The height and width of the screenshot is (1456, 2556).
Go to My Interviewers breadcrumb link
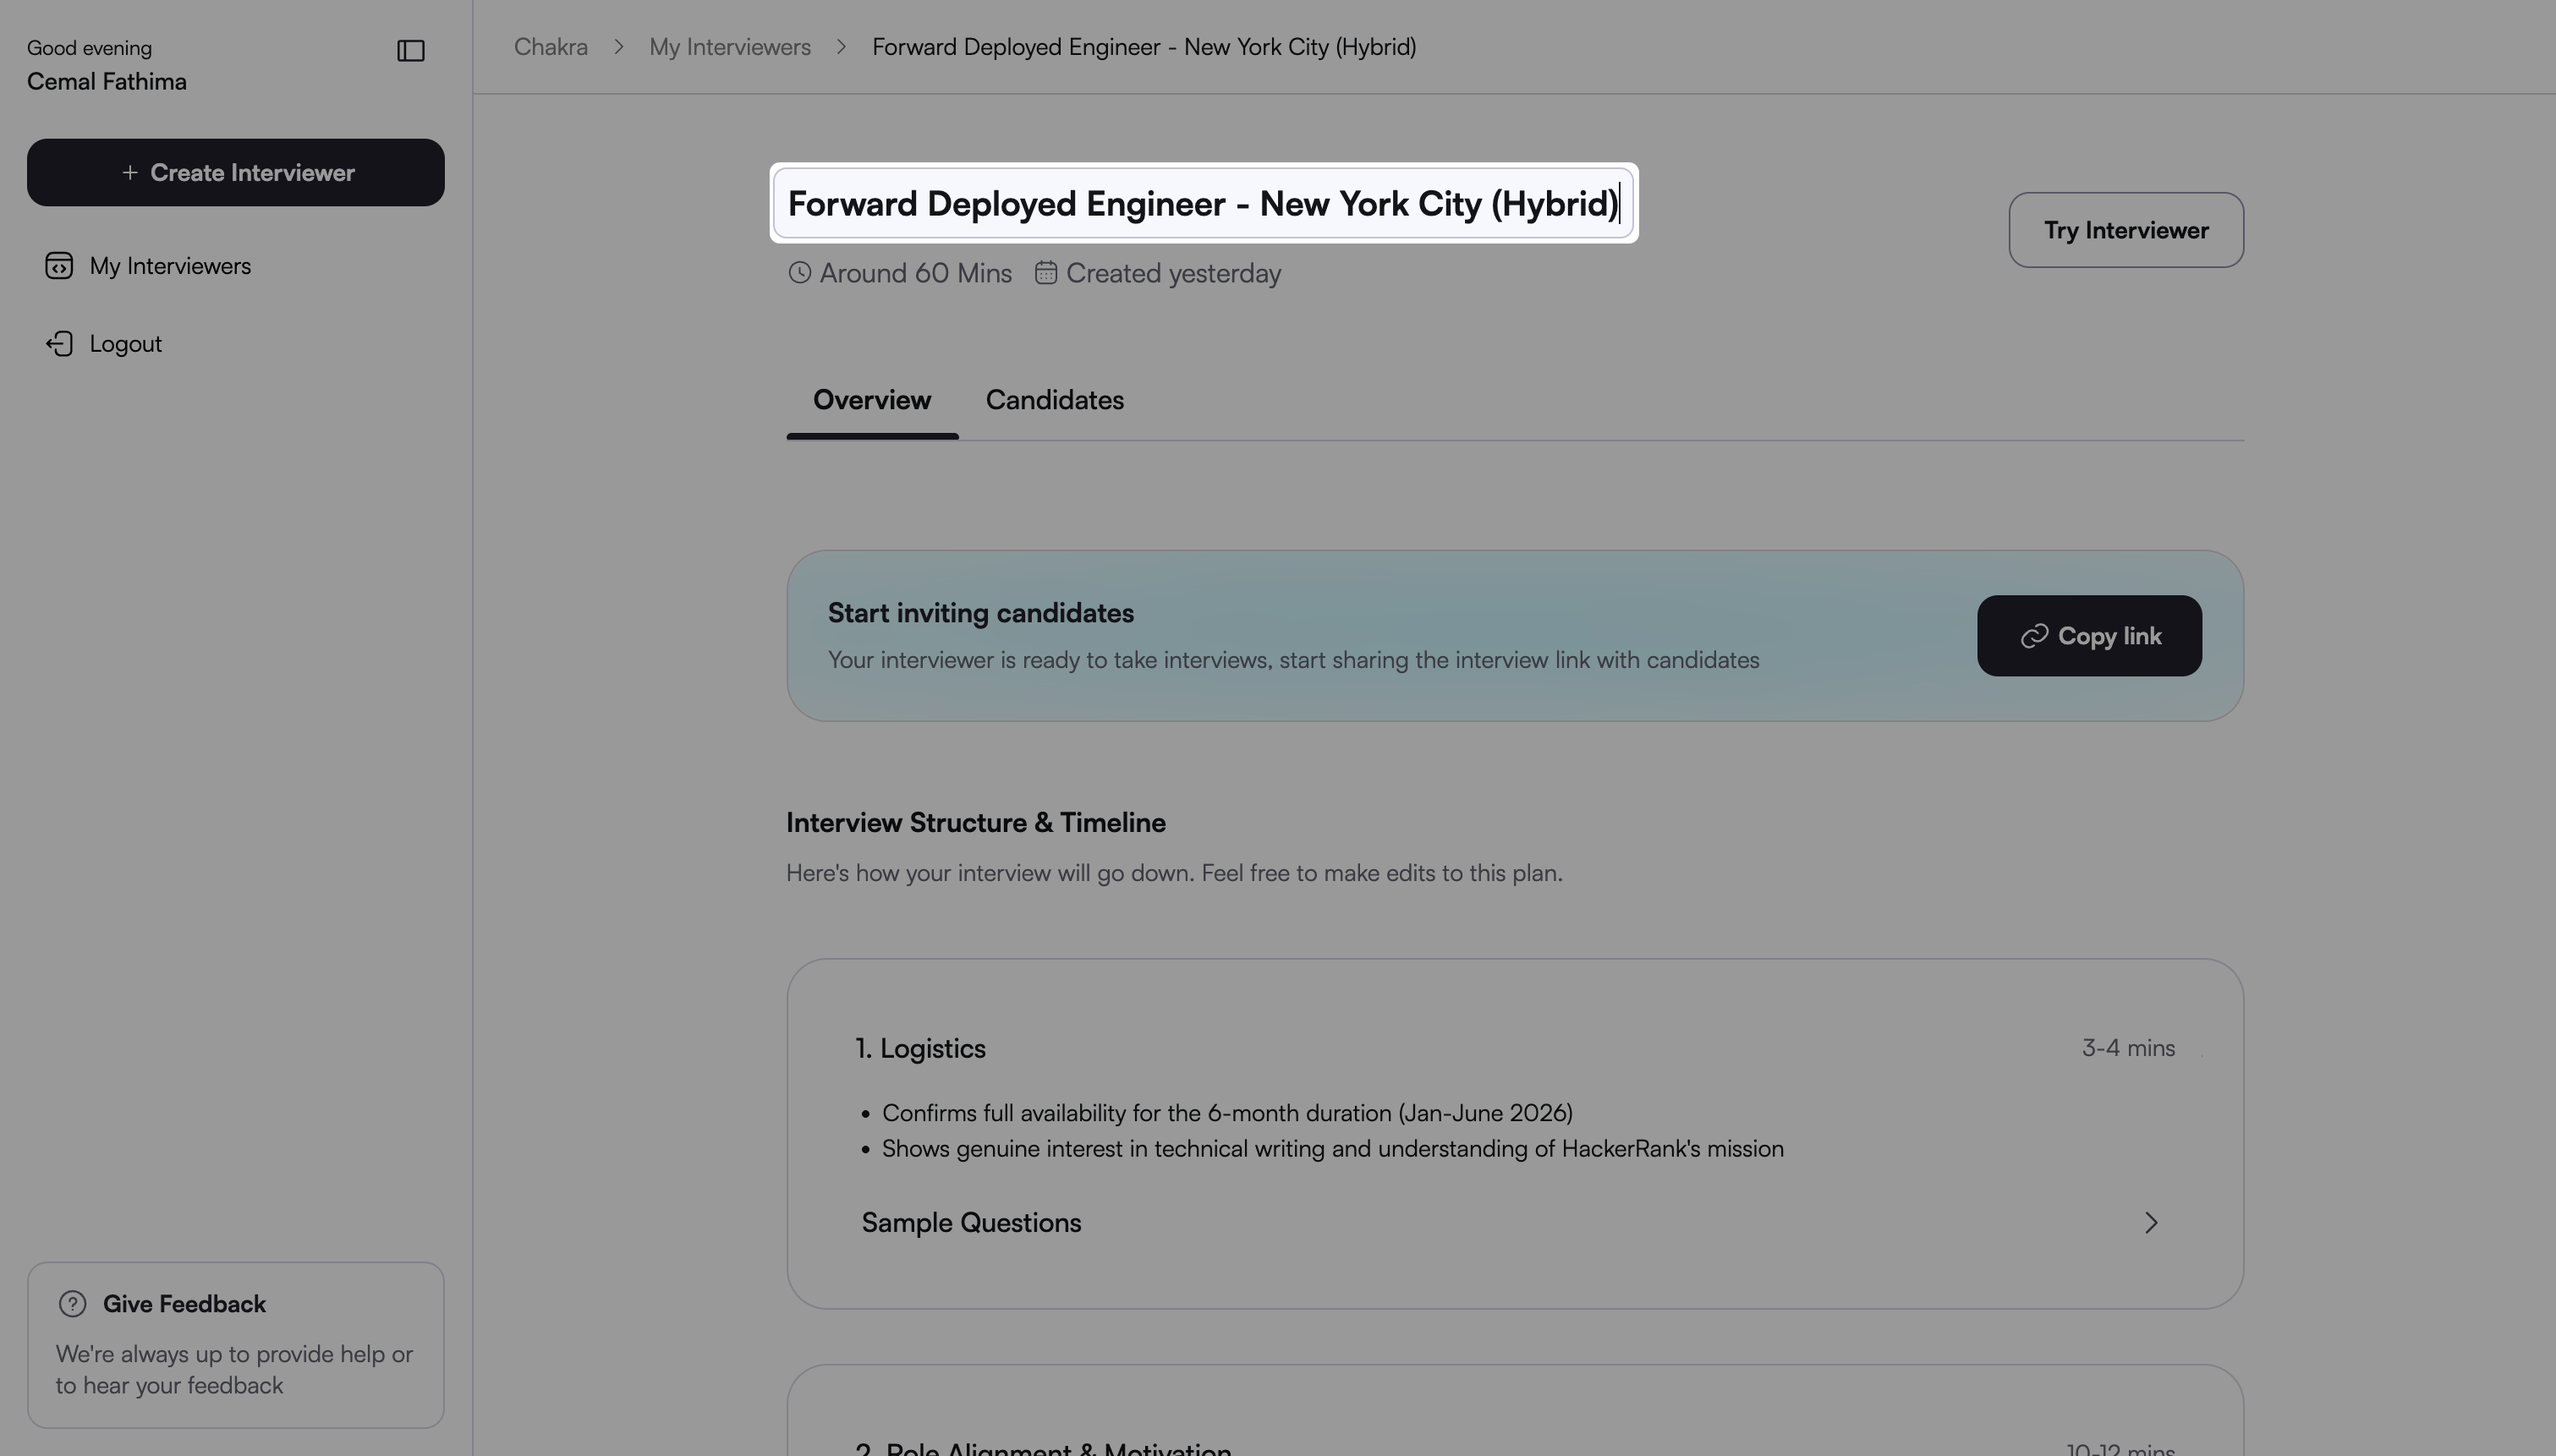coord(730,47)
